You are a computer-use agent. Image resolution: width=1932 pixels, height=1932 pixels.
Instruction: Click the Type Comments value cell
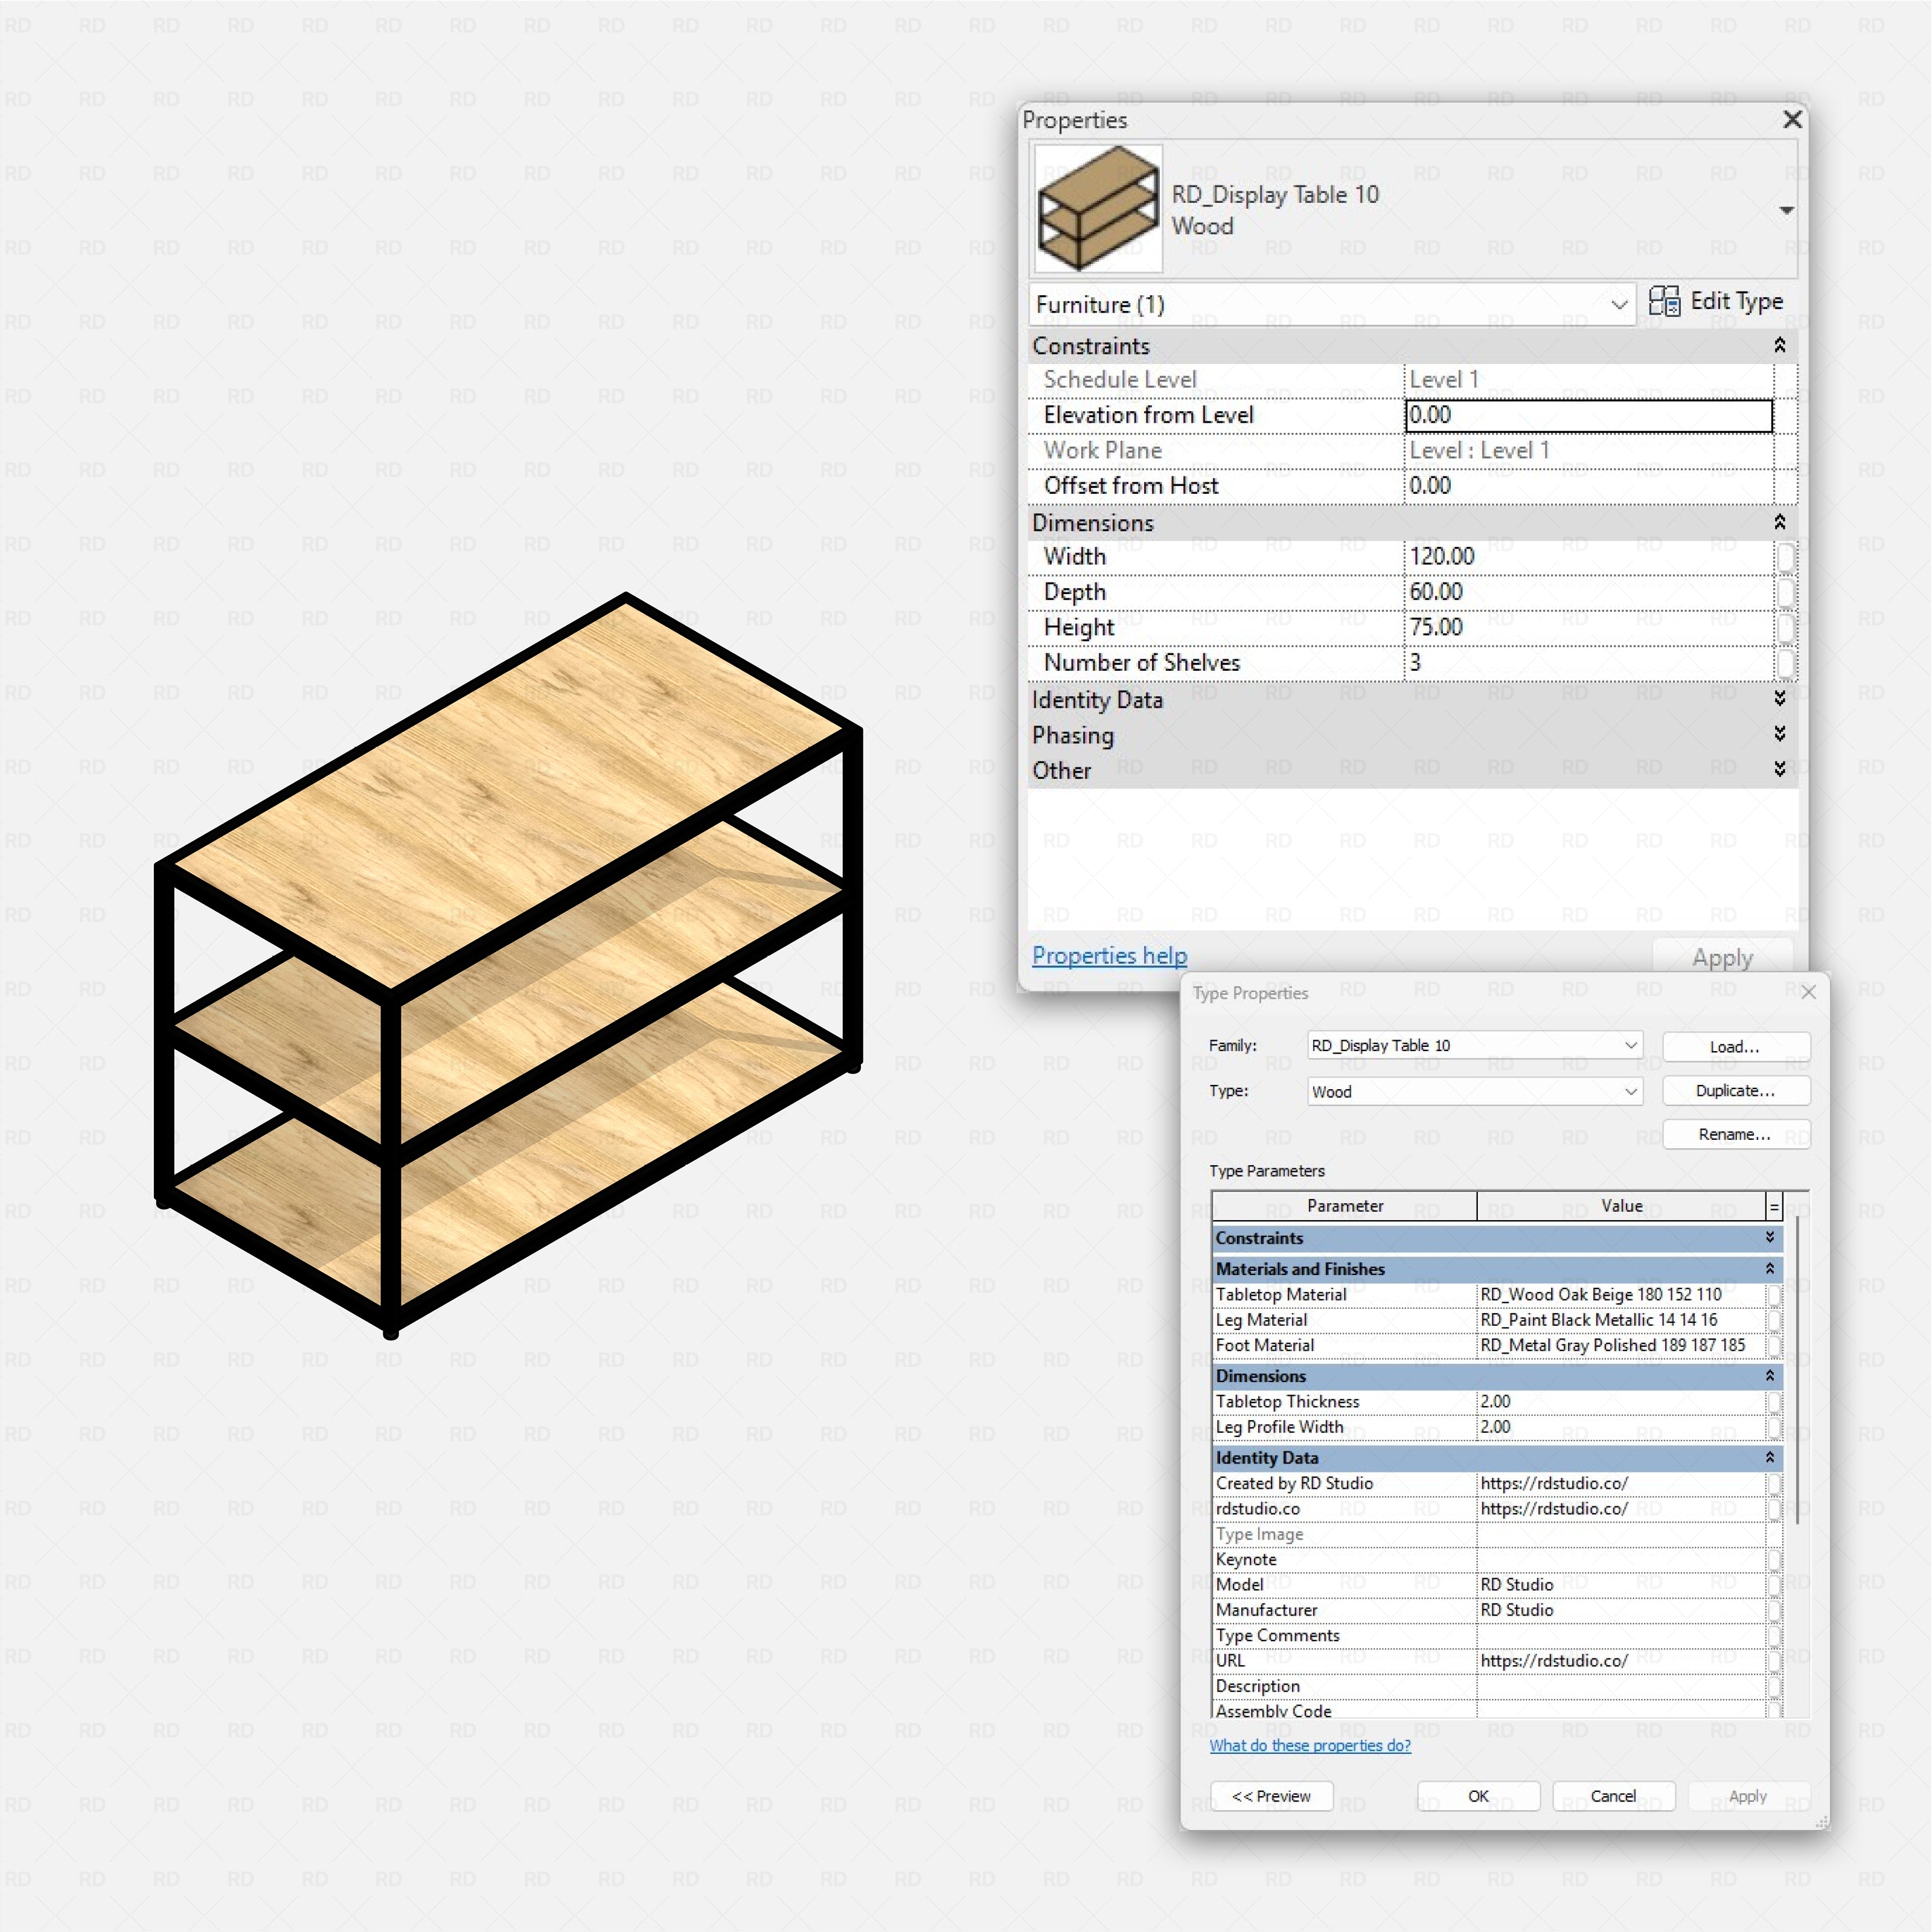click(x=1621, y=1635)
